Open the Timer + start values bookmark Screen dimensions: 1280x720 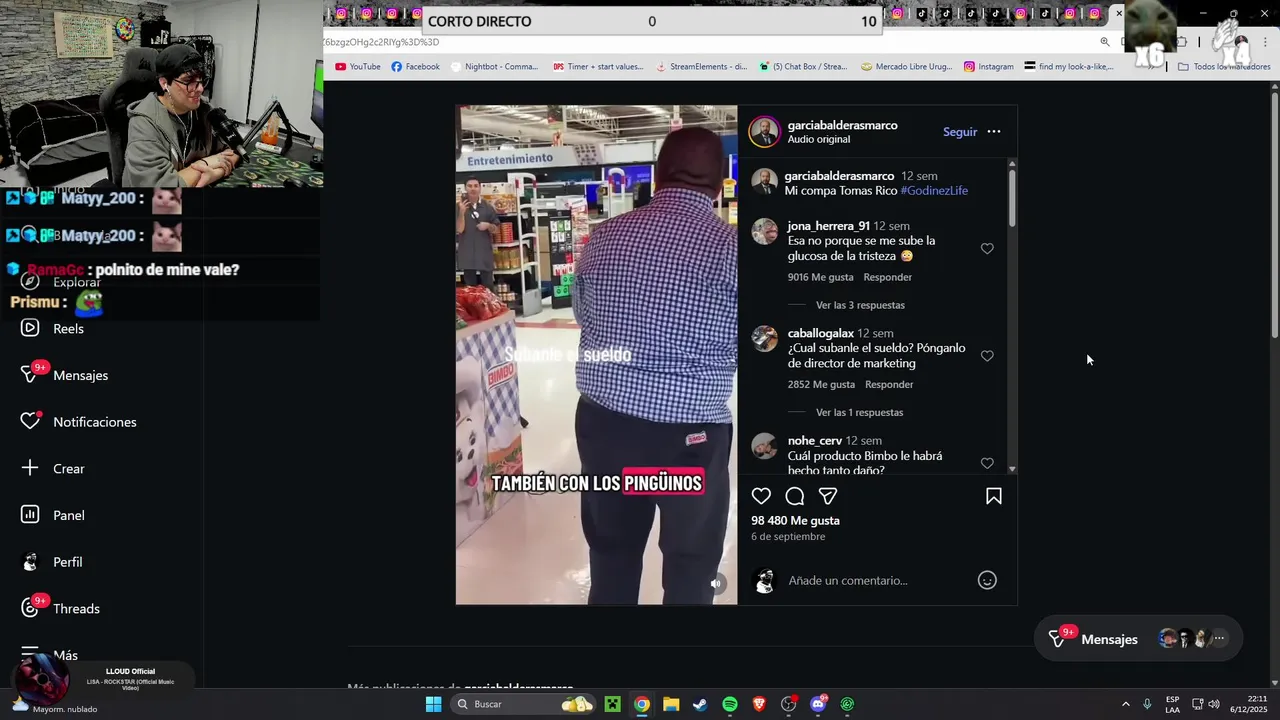coord(598,67)
